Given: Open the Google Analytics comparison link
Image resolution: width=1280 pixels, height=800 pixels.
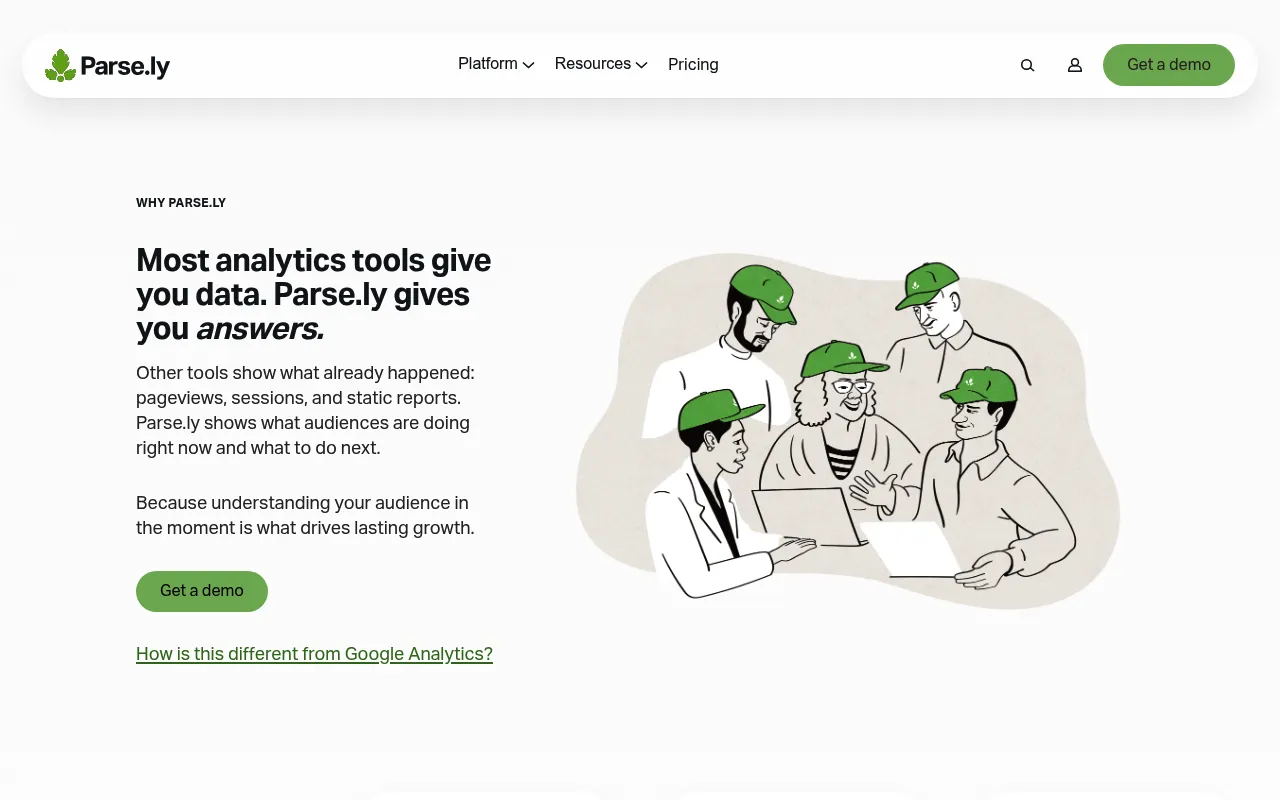Looking at the screenshot, I should point(314,654).
